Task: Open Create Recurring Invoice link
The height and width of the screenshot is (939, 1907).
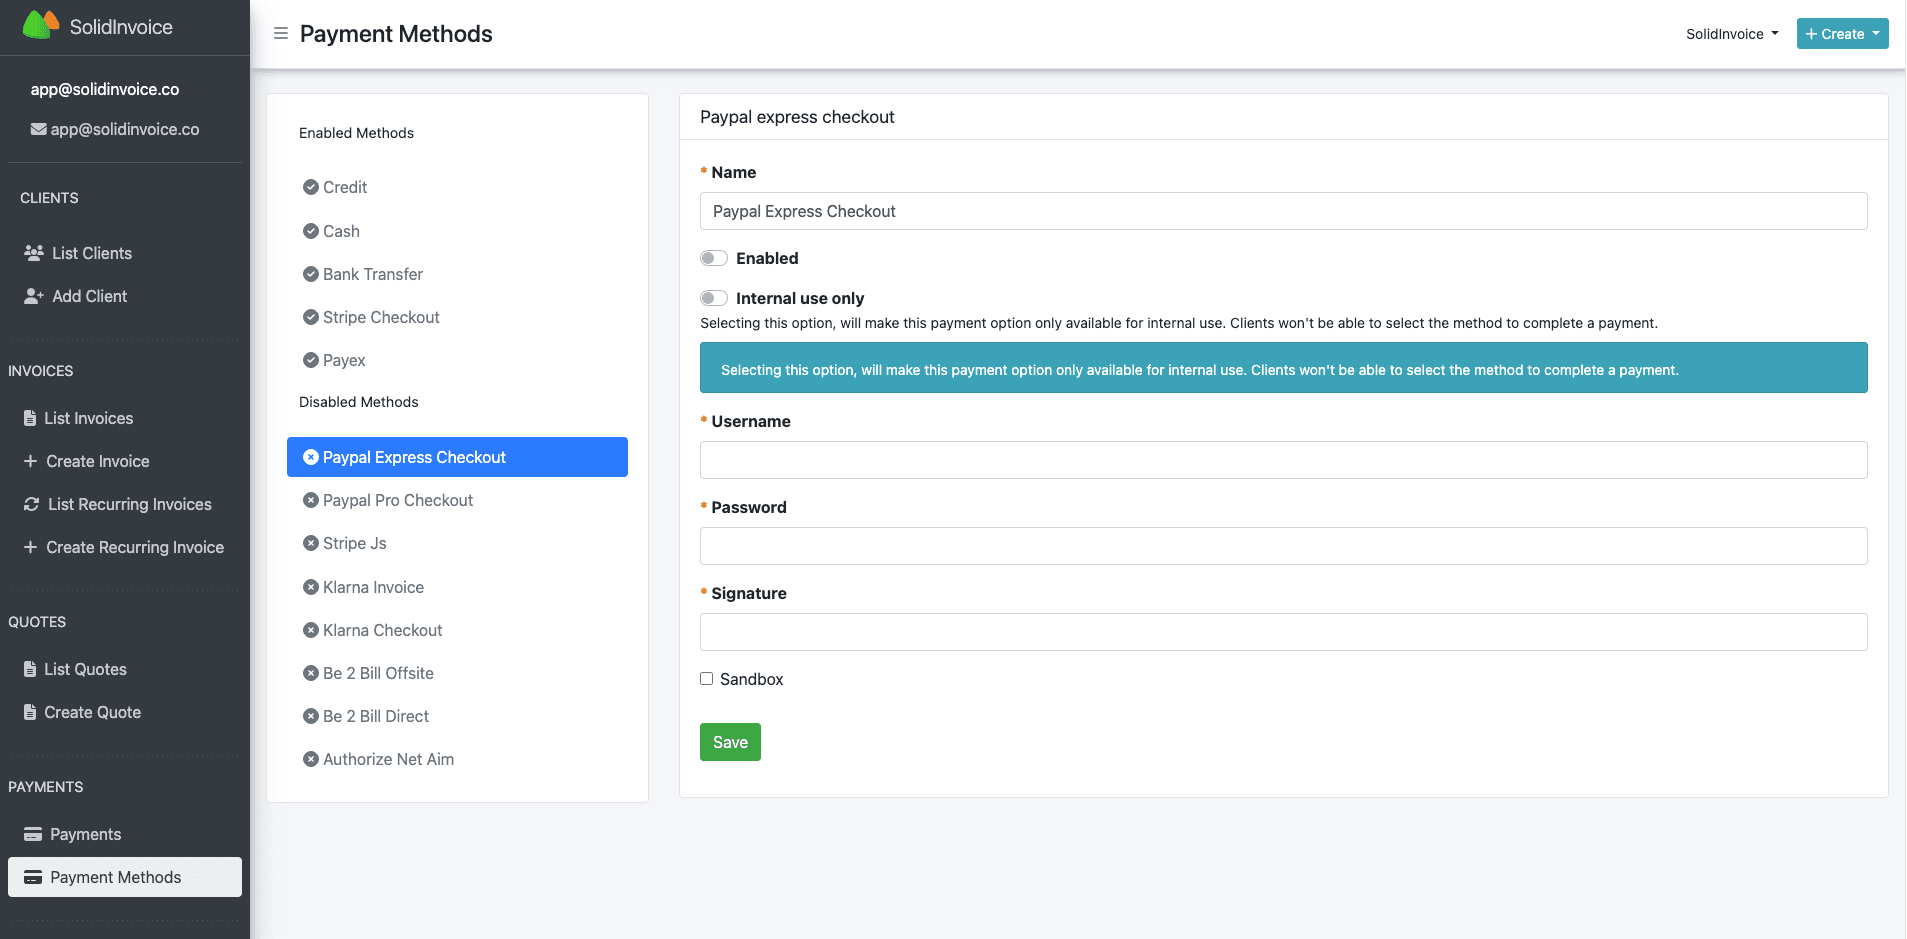Action: 135,547
